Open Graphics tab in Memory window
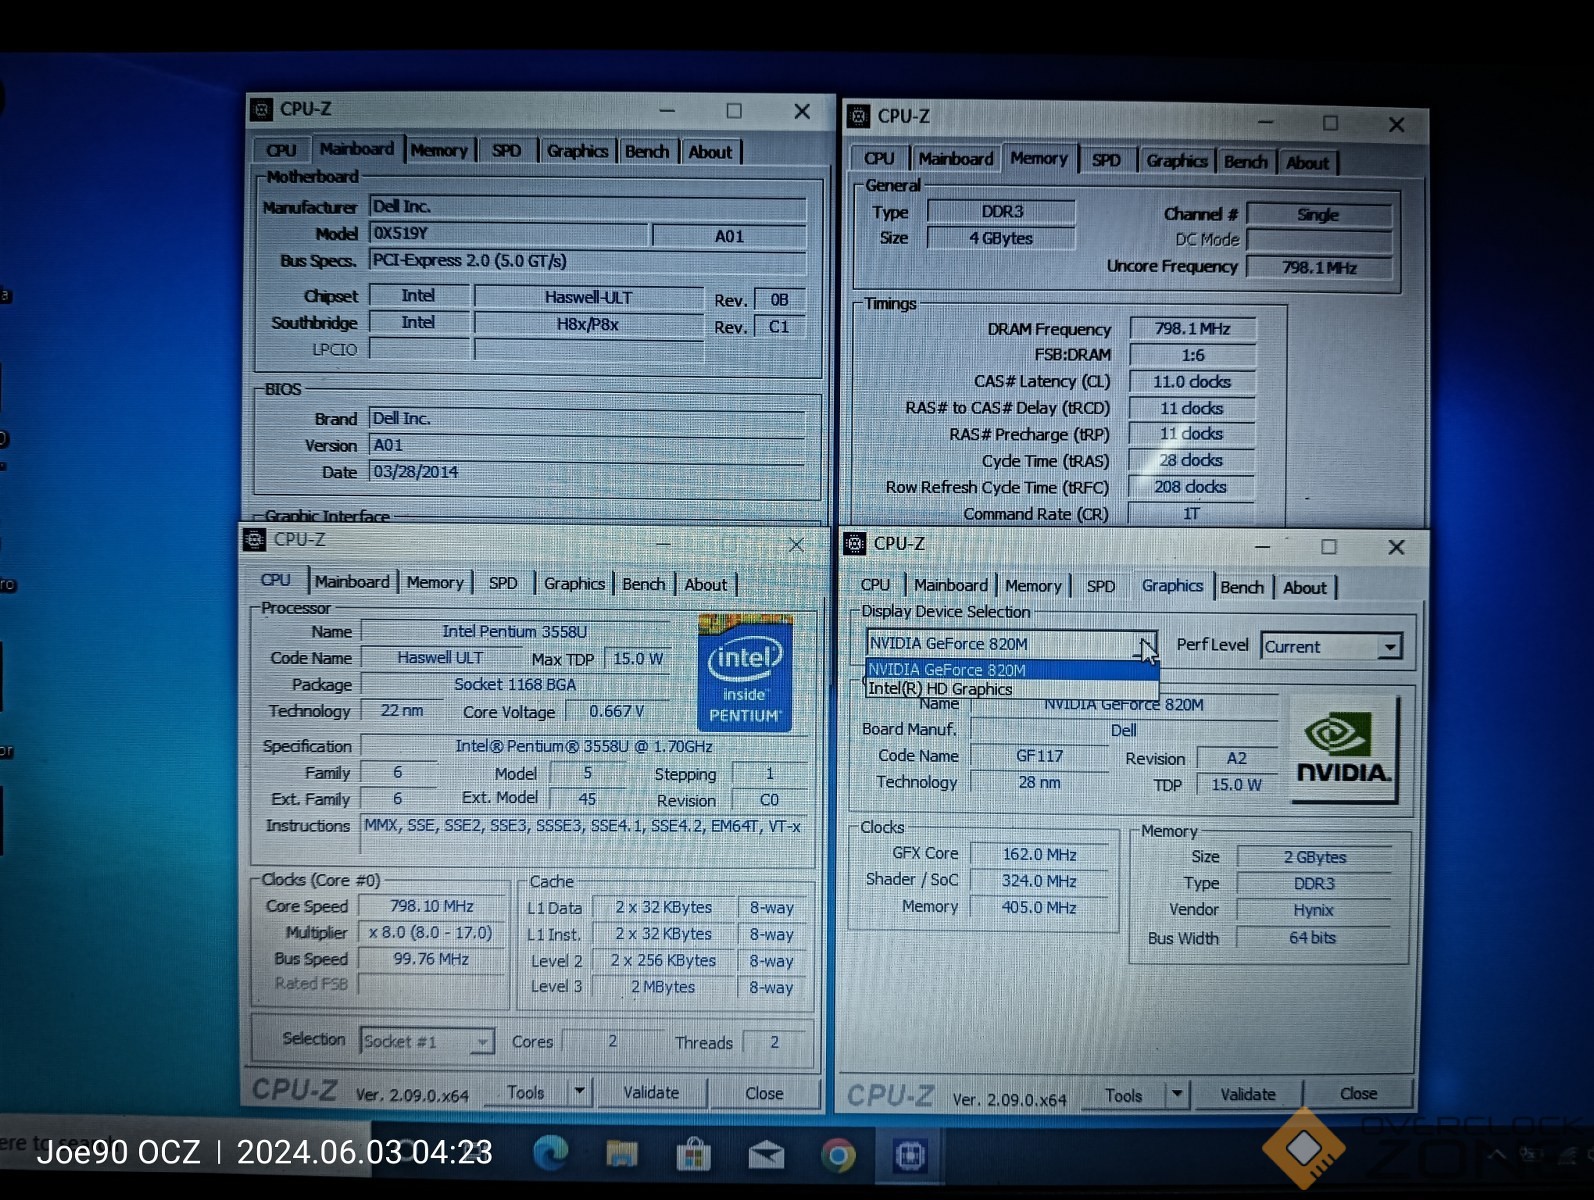This screenshot has height=1200, width=1594. click(1176, 160)
